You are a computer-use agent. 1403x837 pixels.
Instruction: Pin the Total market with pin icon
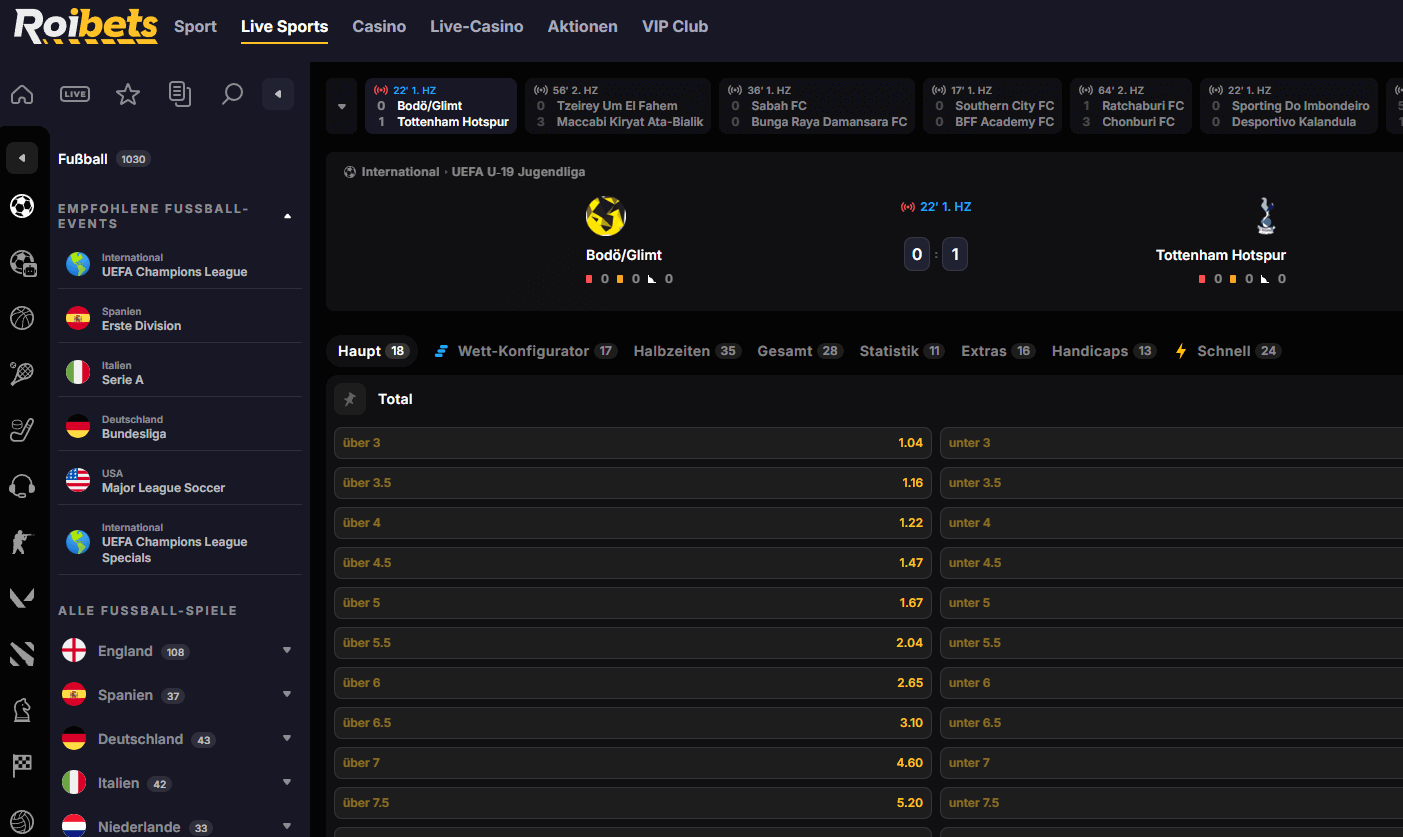click(x=350, y=399)
